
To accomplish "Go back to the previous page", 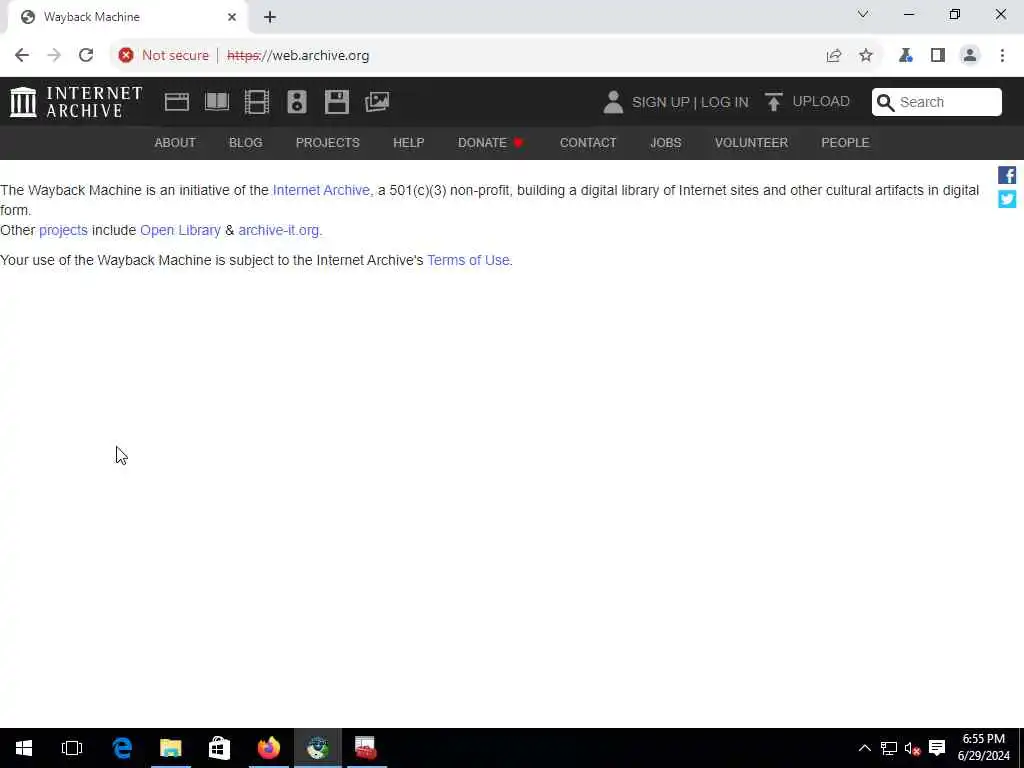I will (x=22, y=56).
